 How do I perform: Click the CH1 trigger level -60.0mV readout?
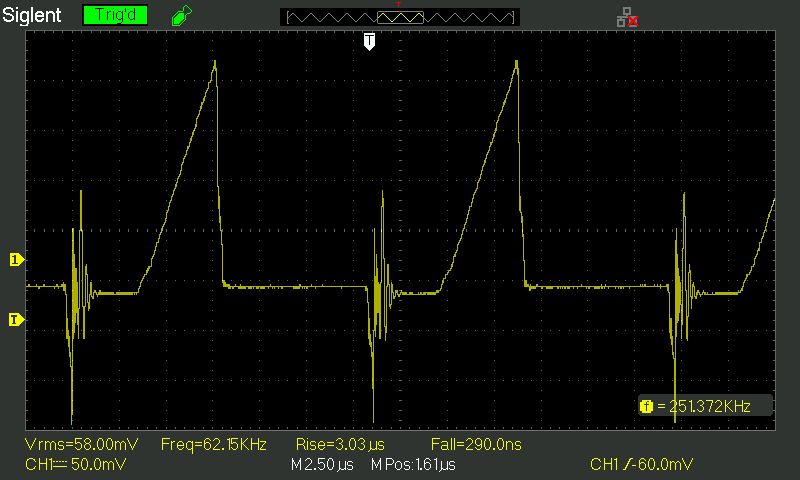(x=641, y=464)
